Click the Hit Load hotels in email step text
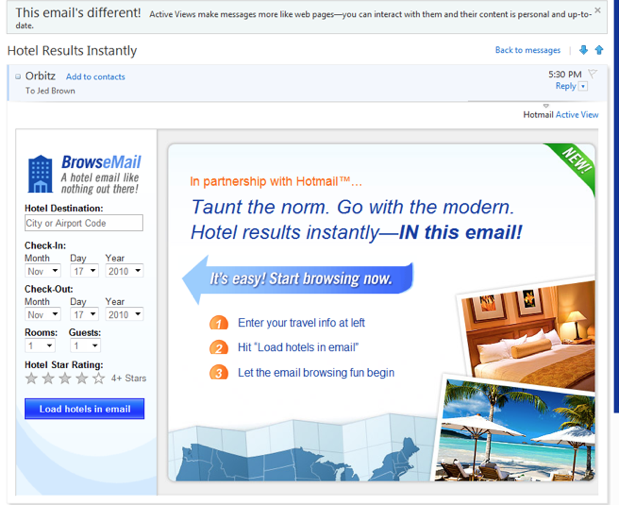The height and width of the screenshot is (505, 619). (298, 347)
